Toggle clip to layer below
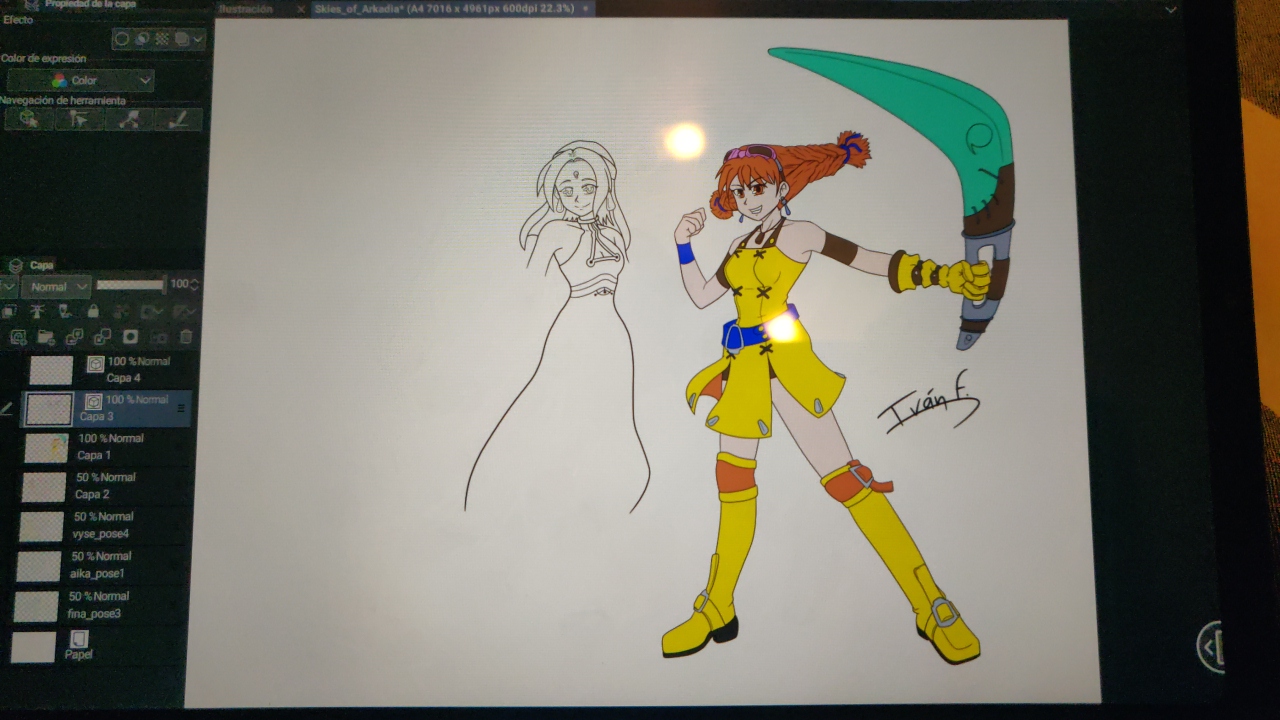 pyautogui.click(x=9, y=312)
